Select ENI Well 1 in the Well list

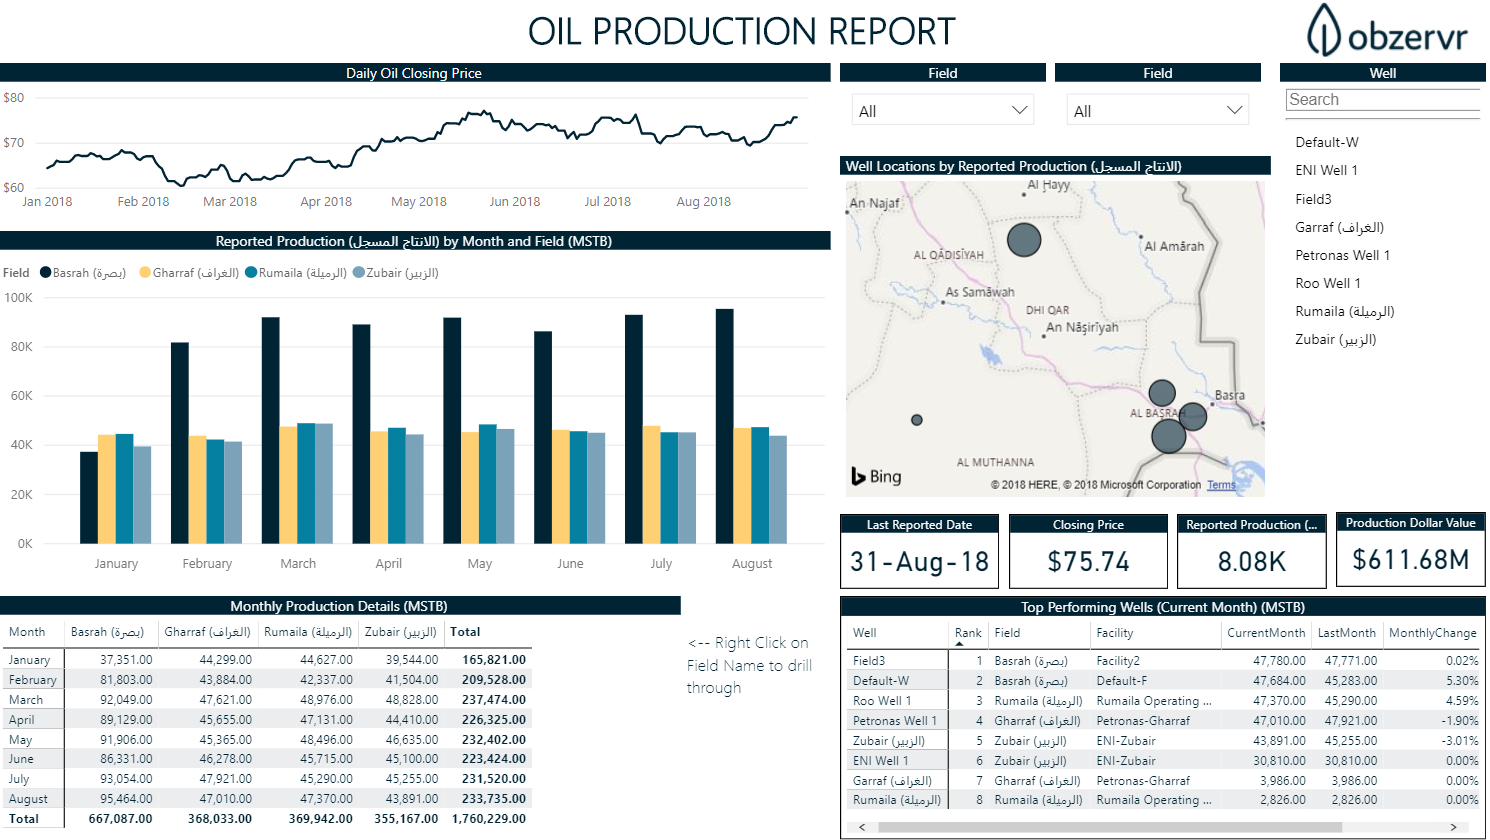coord(1326,170)
